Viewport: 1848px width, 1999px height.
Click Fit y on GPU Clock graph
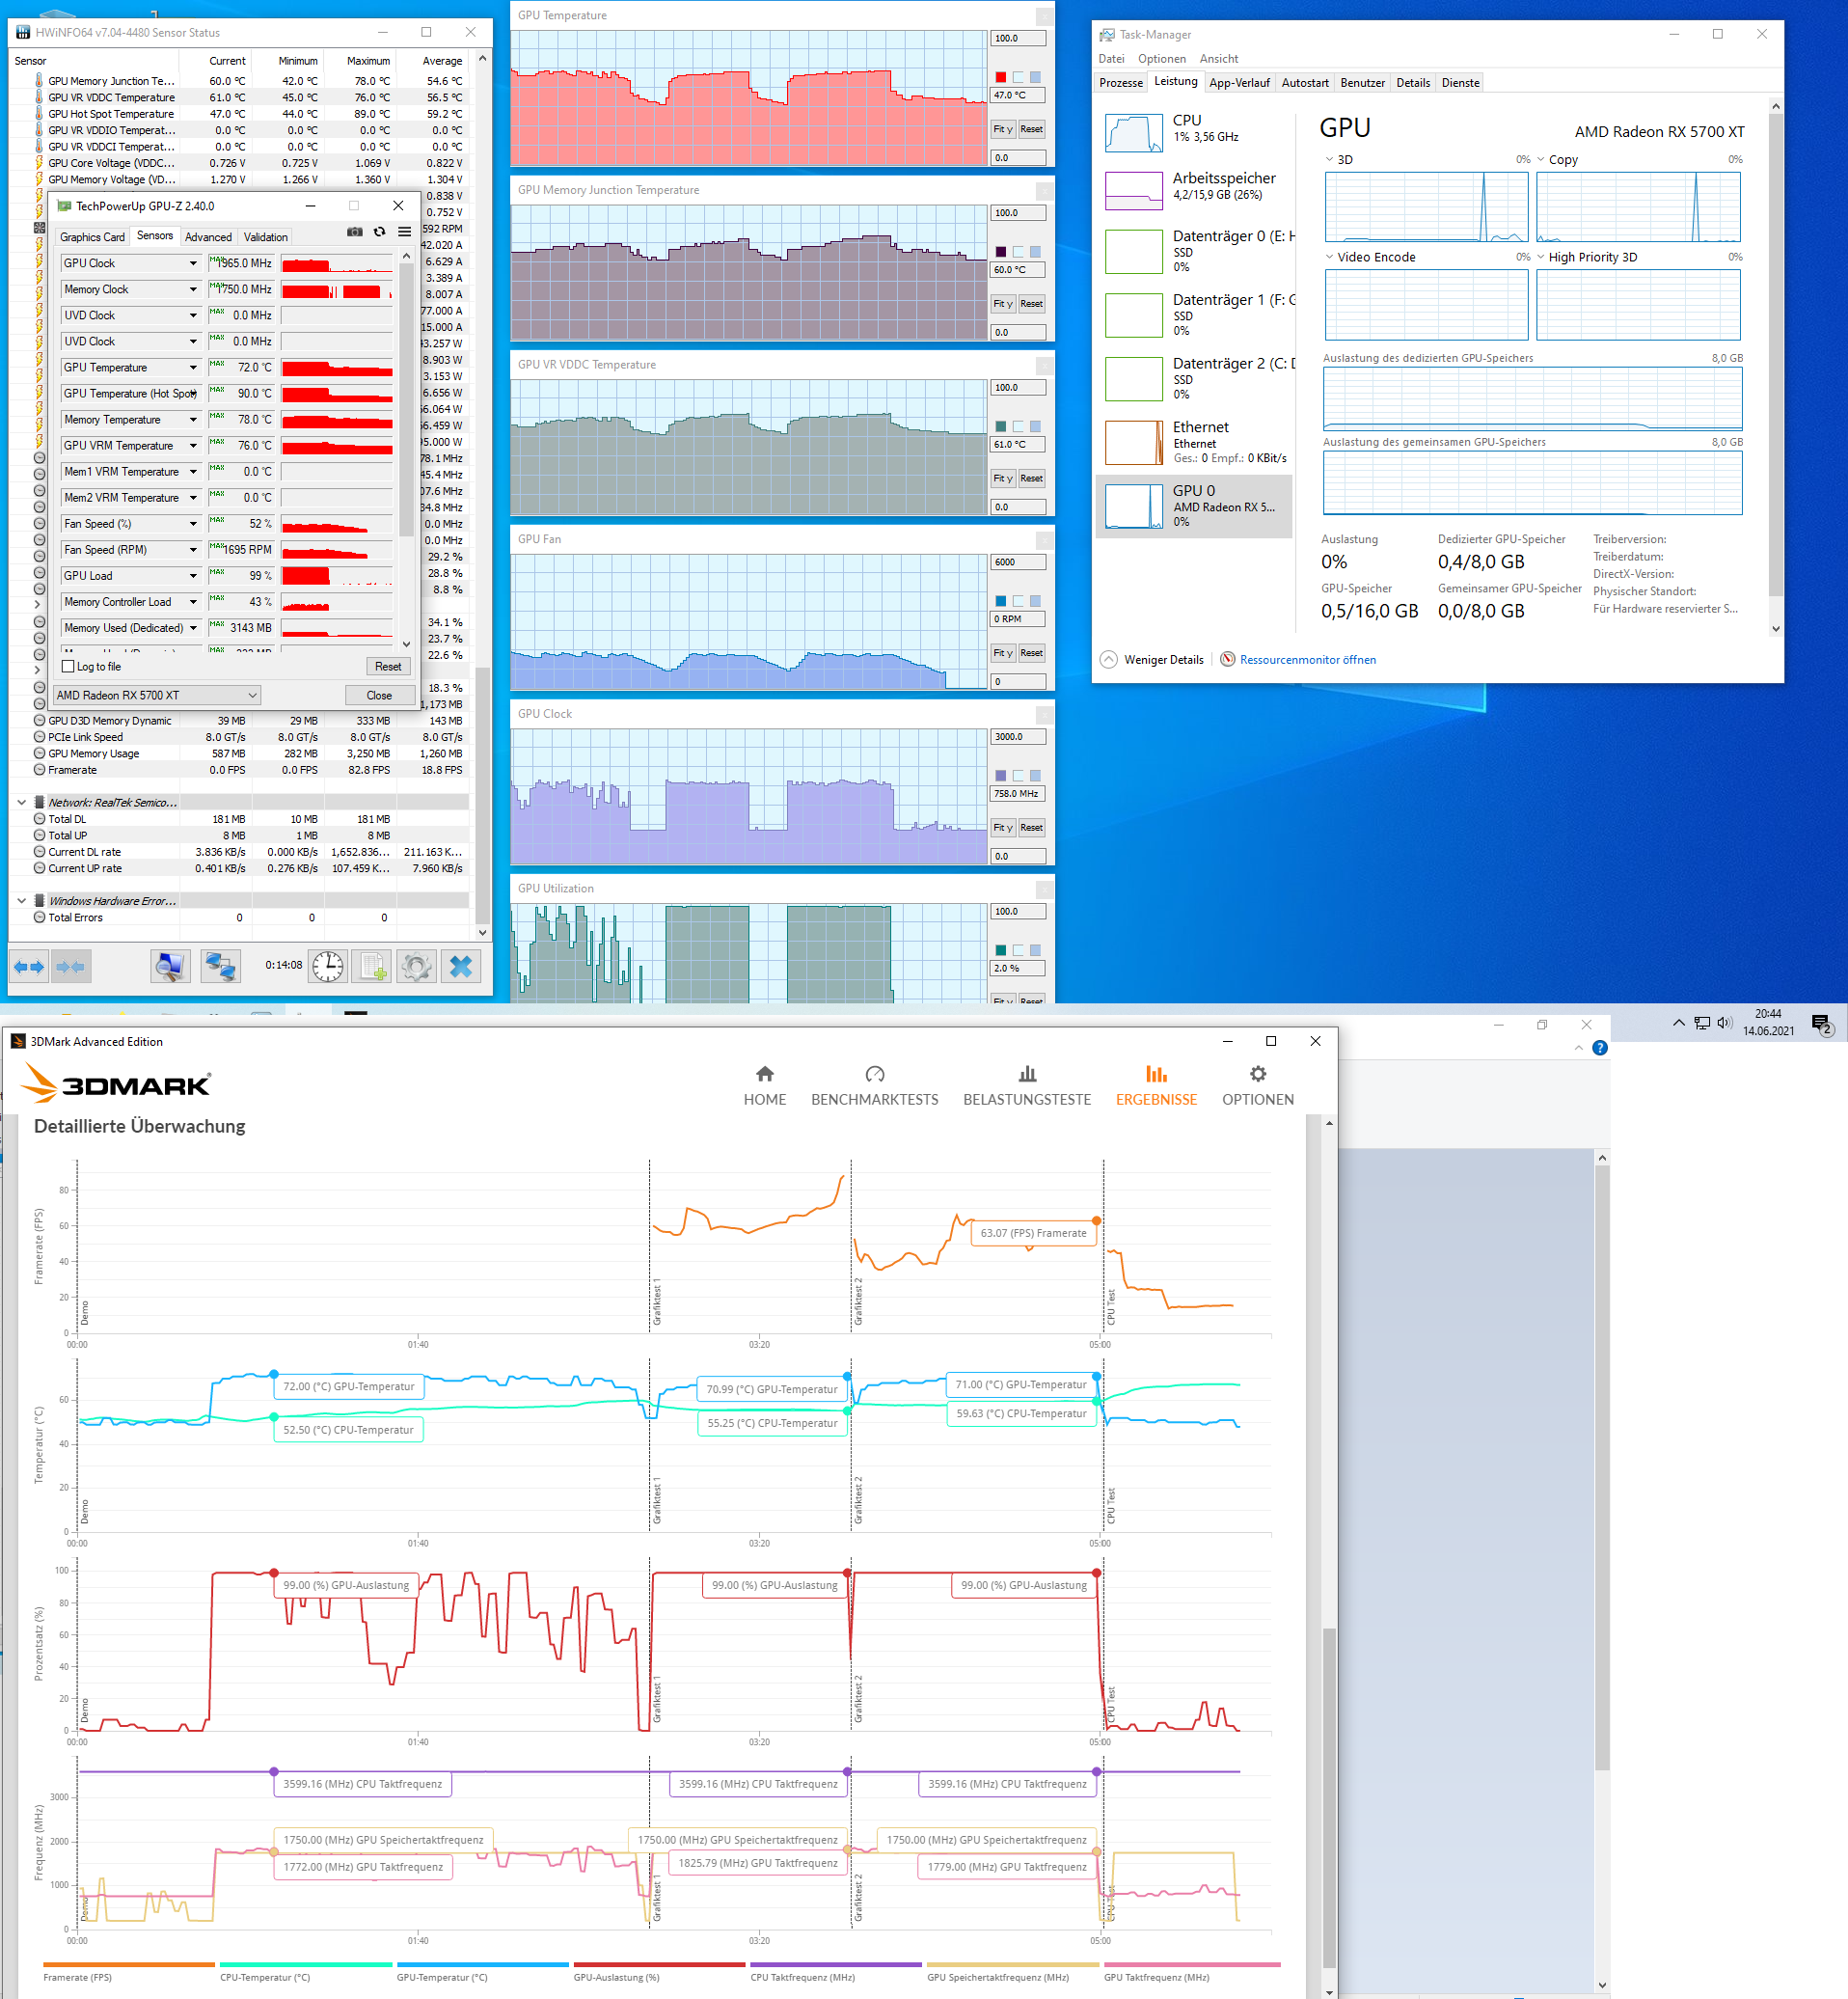(x=1003, y=828)
